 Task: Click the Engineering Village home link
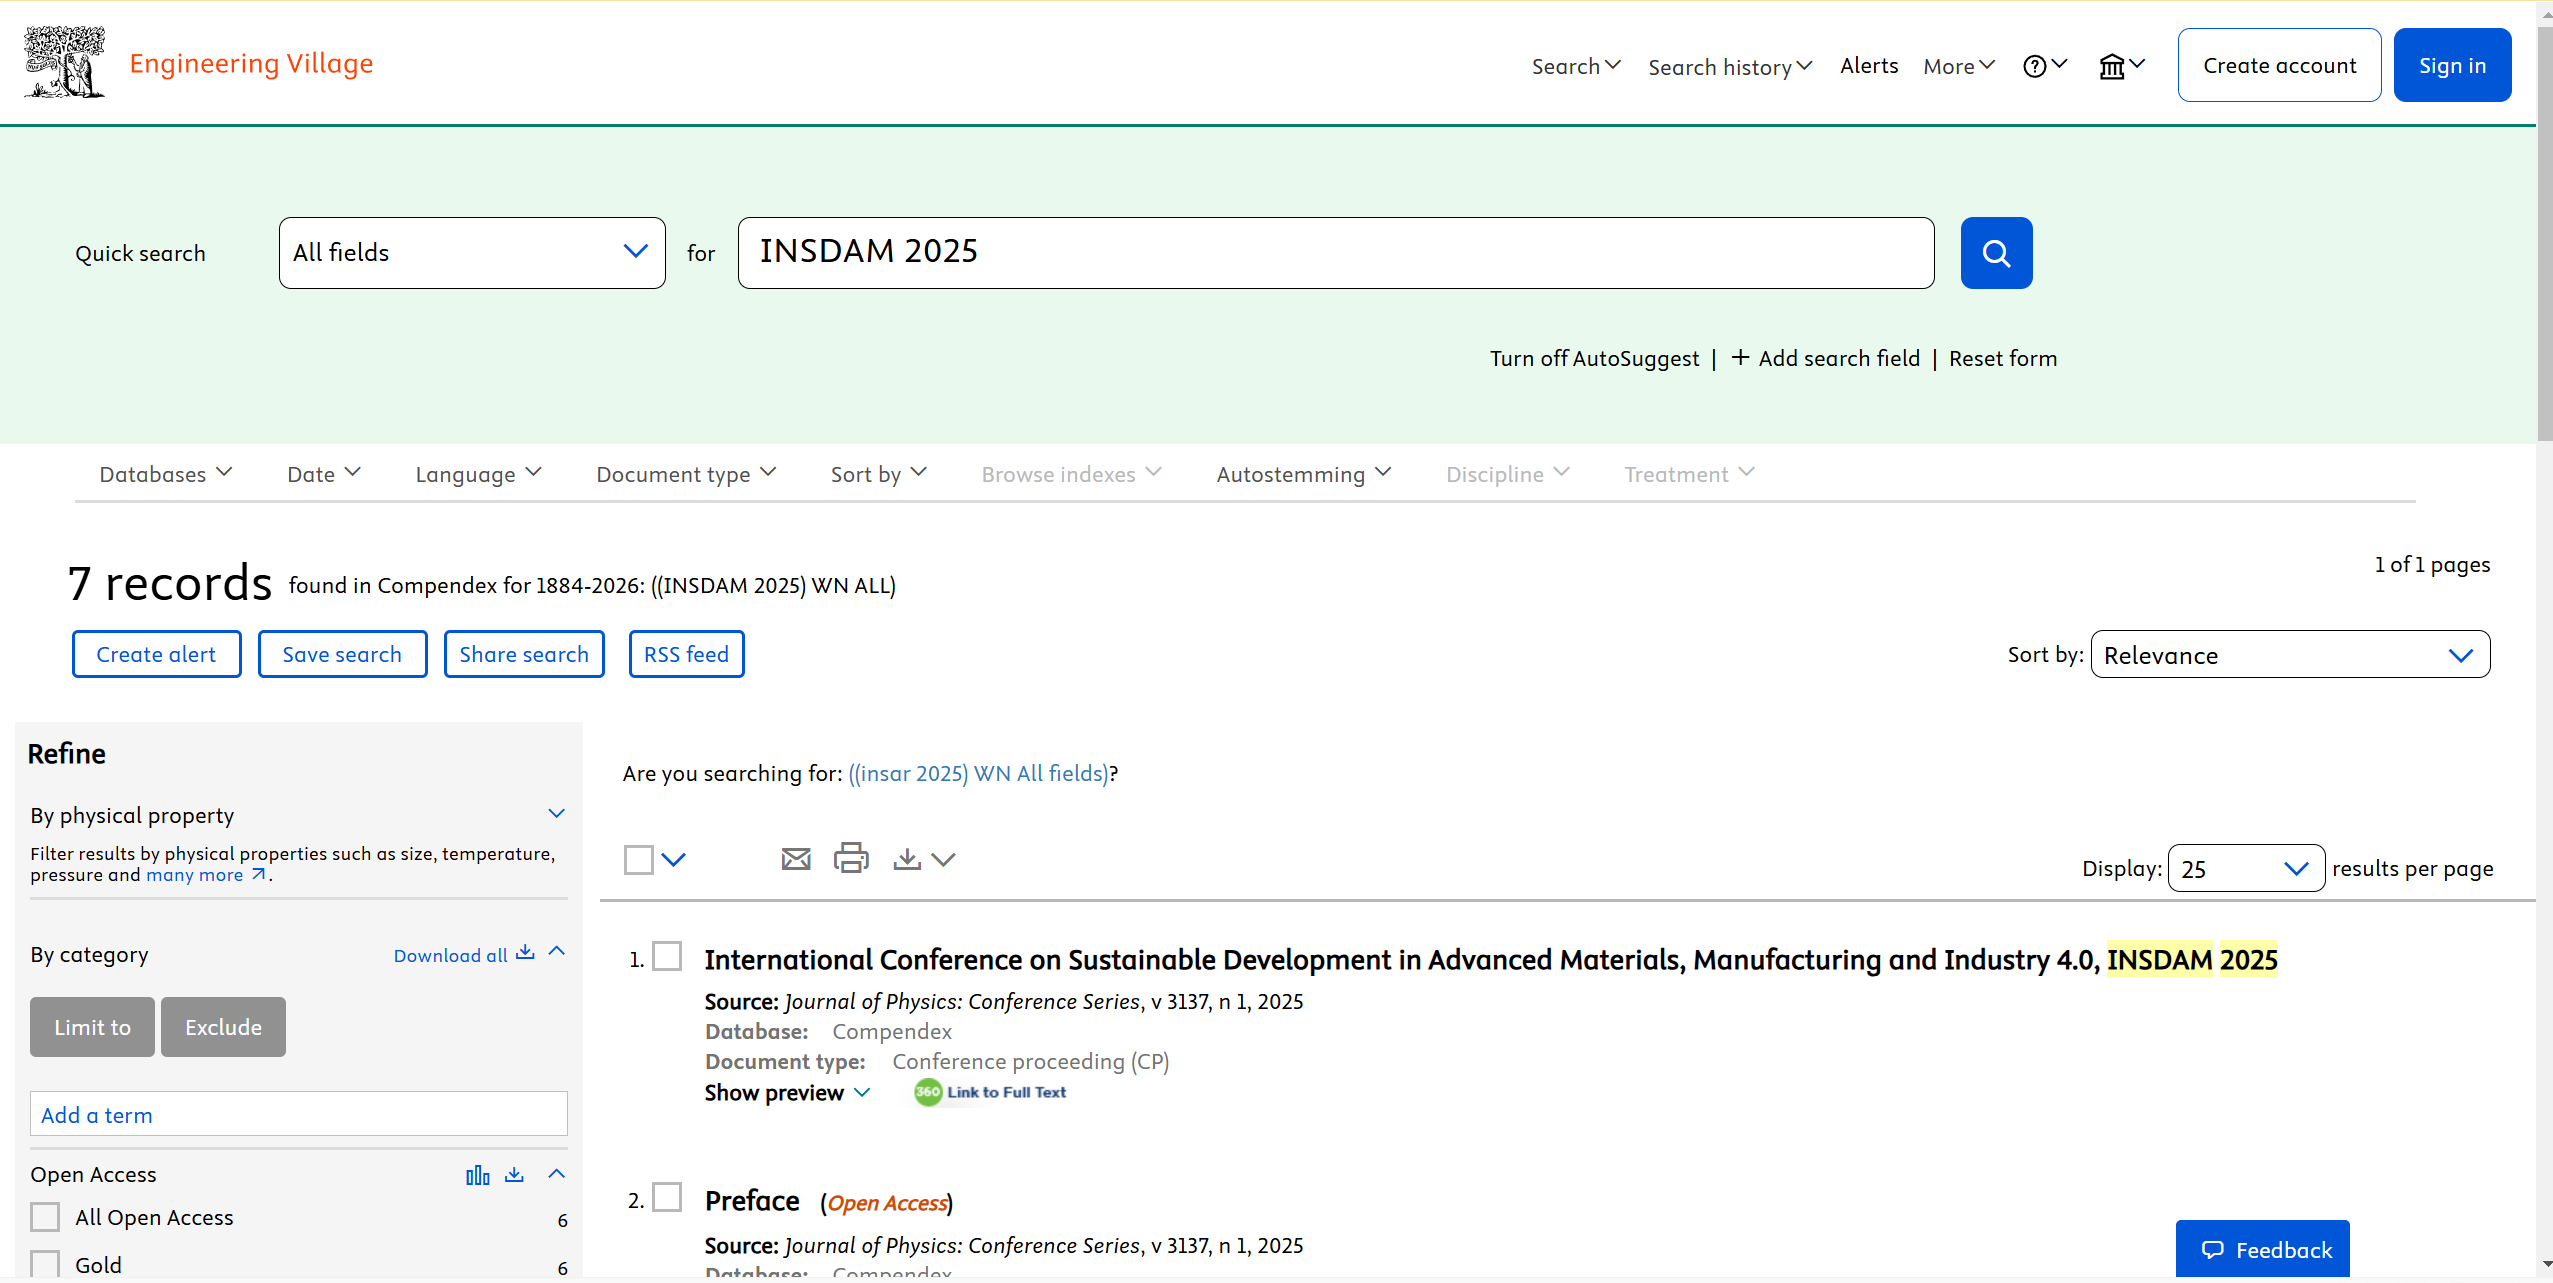[251, 63]
